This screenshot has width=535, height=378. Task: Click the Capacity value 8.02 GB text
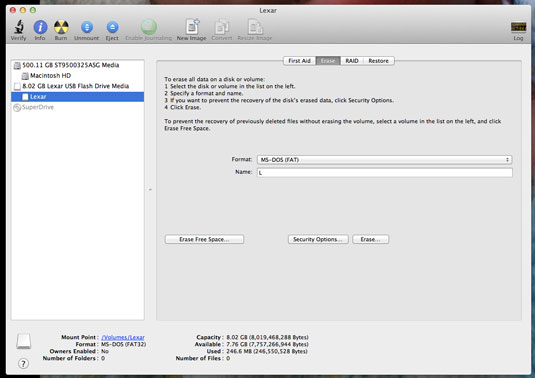[x=268, y=337]
